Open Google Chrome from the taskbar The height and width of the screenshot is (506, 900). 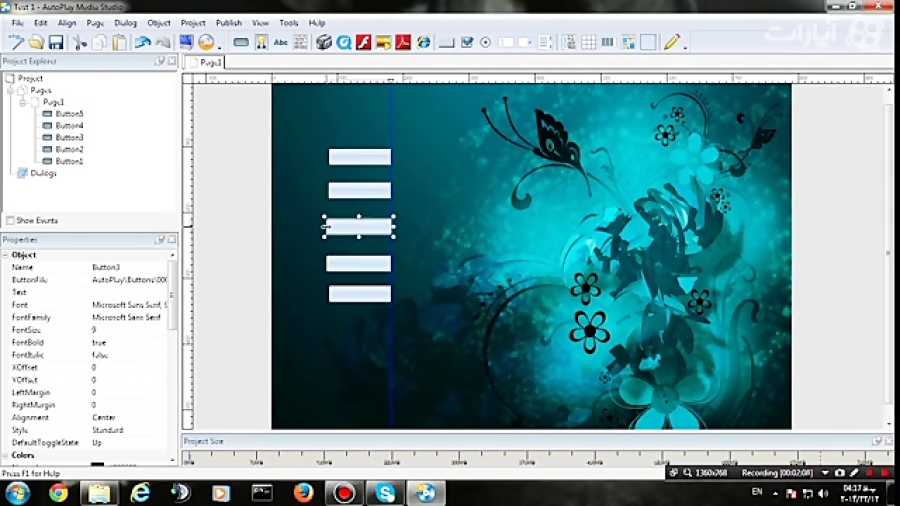pyautogui.click(x=58, y=493)
